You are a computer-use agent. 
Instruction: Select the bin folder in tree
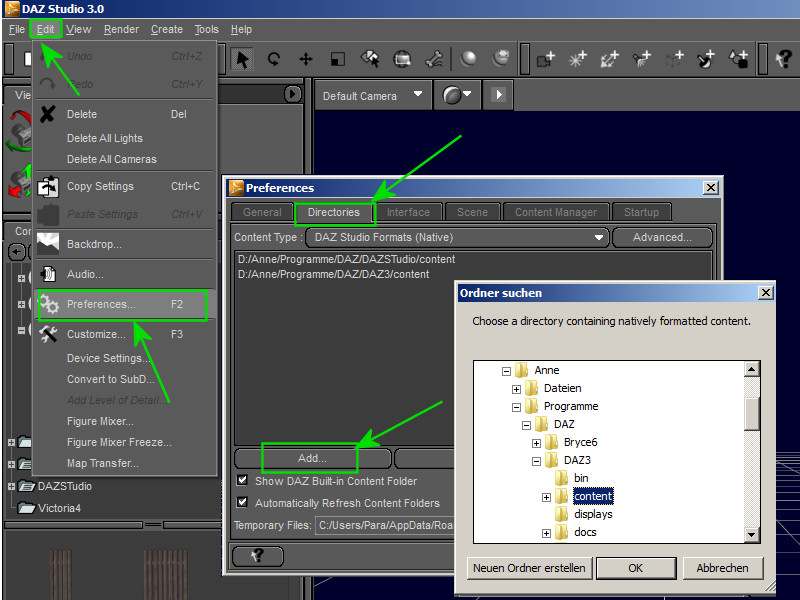581,478
